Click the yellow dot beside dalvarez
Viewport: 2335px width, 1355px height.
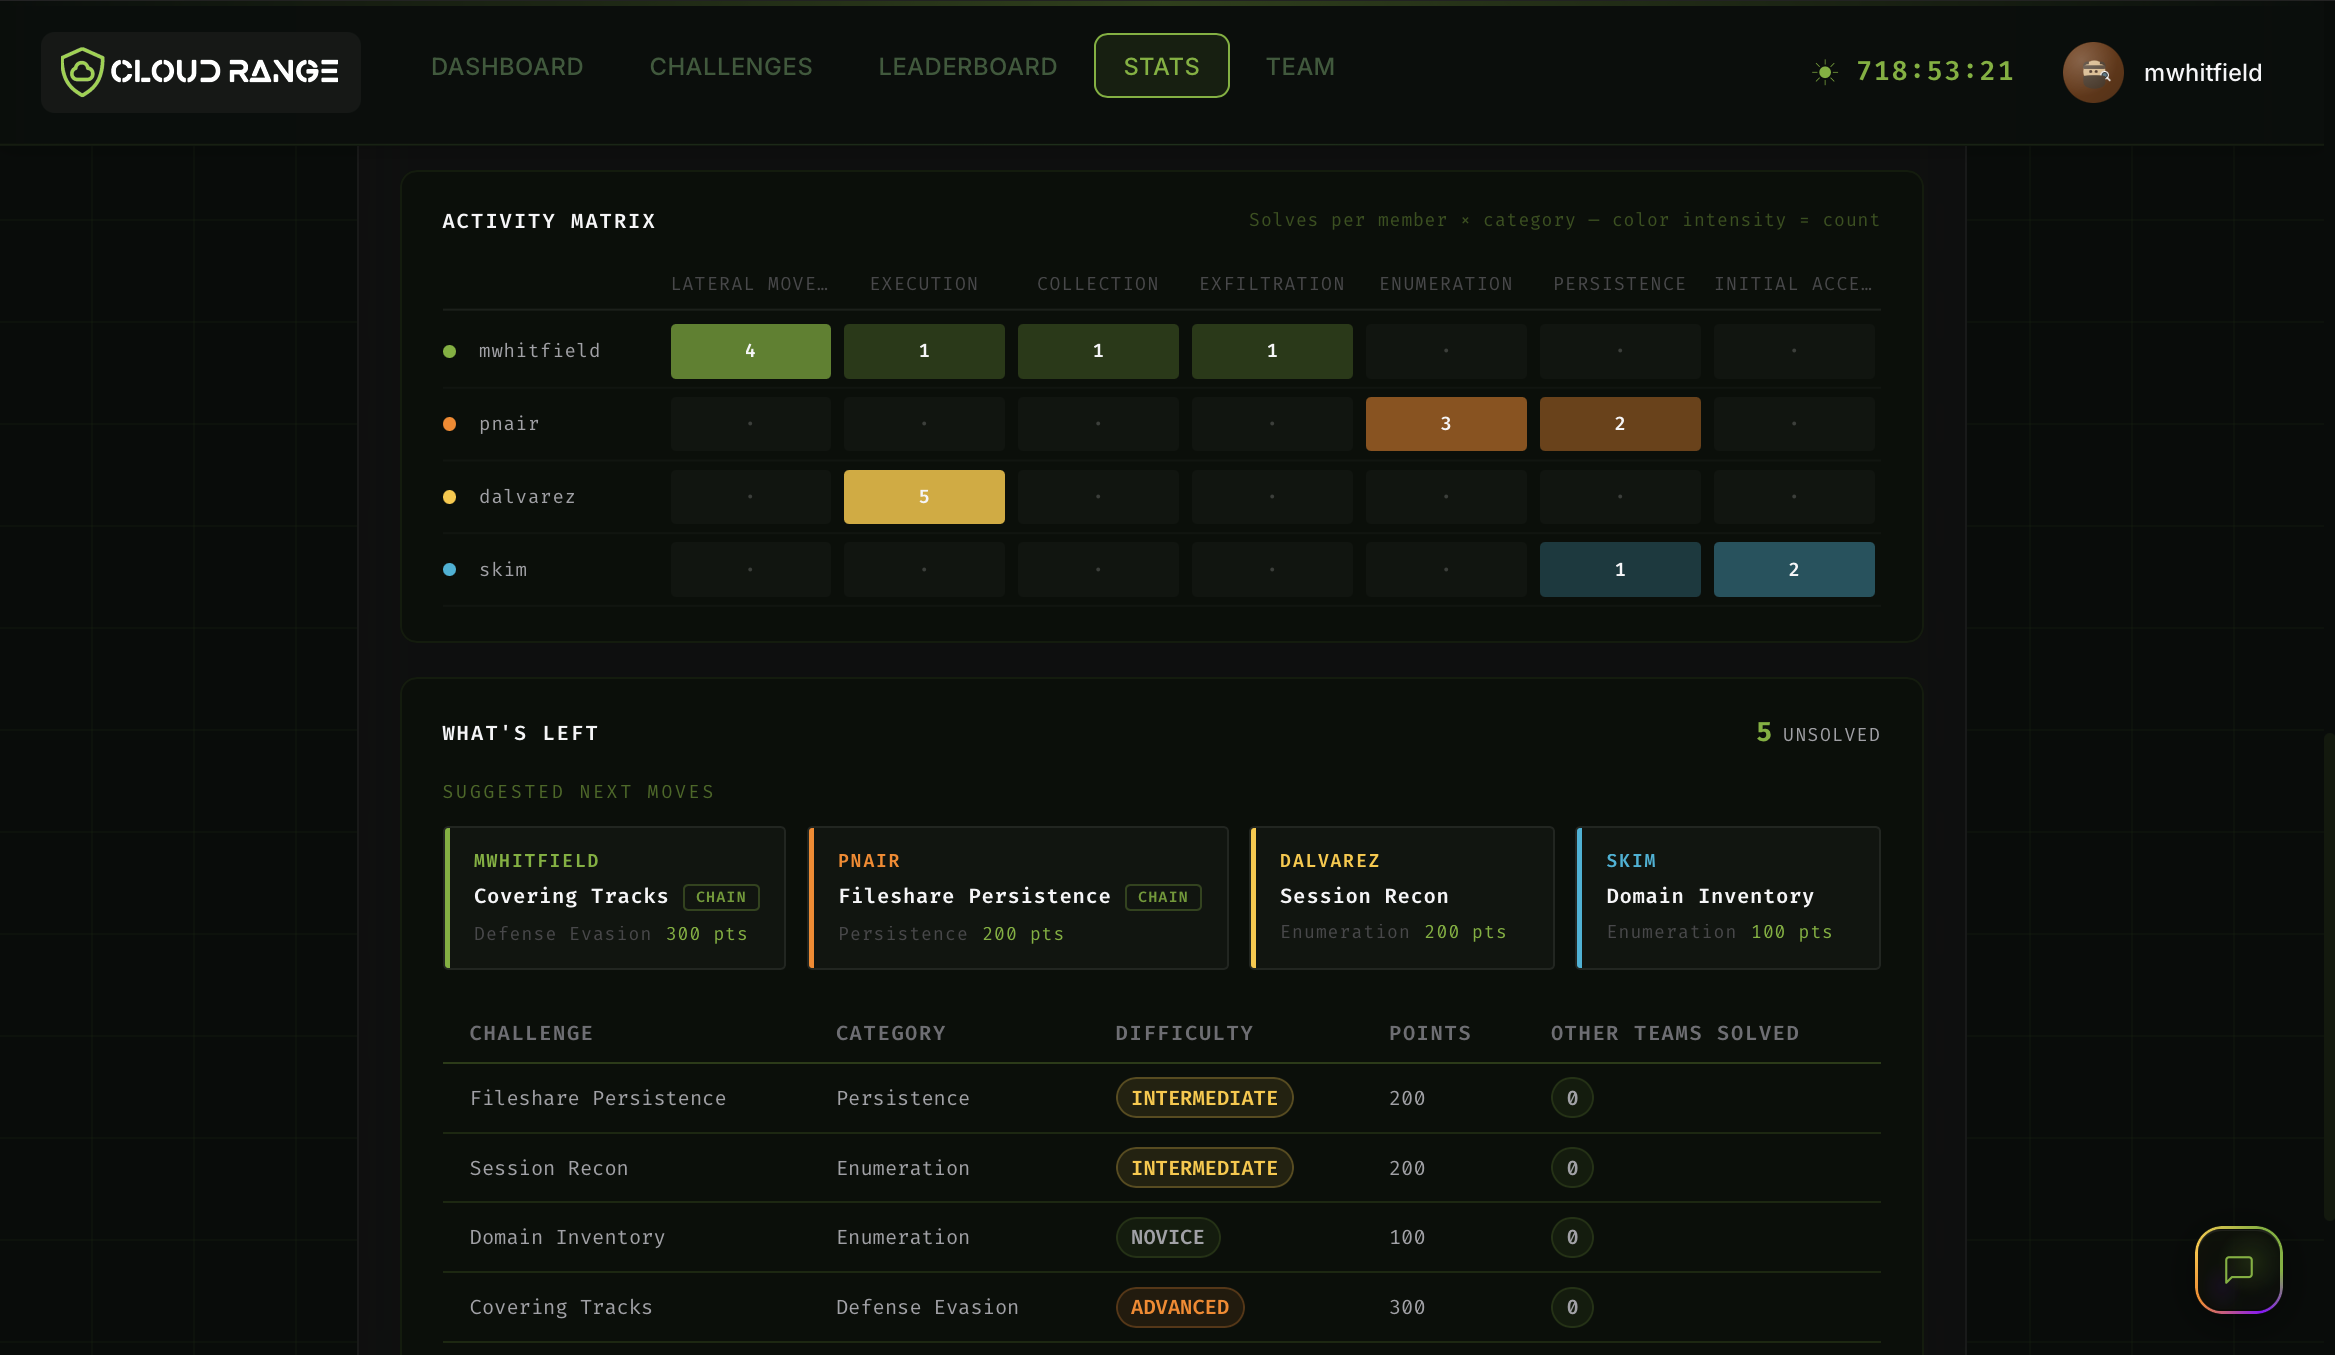tap(450, 497)
